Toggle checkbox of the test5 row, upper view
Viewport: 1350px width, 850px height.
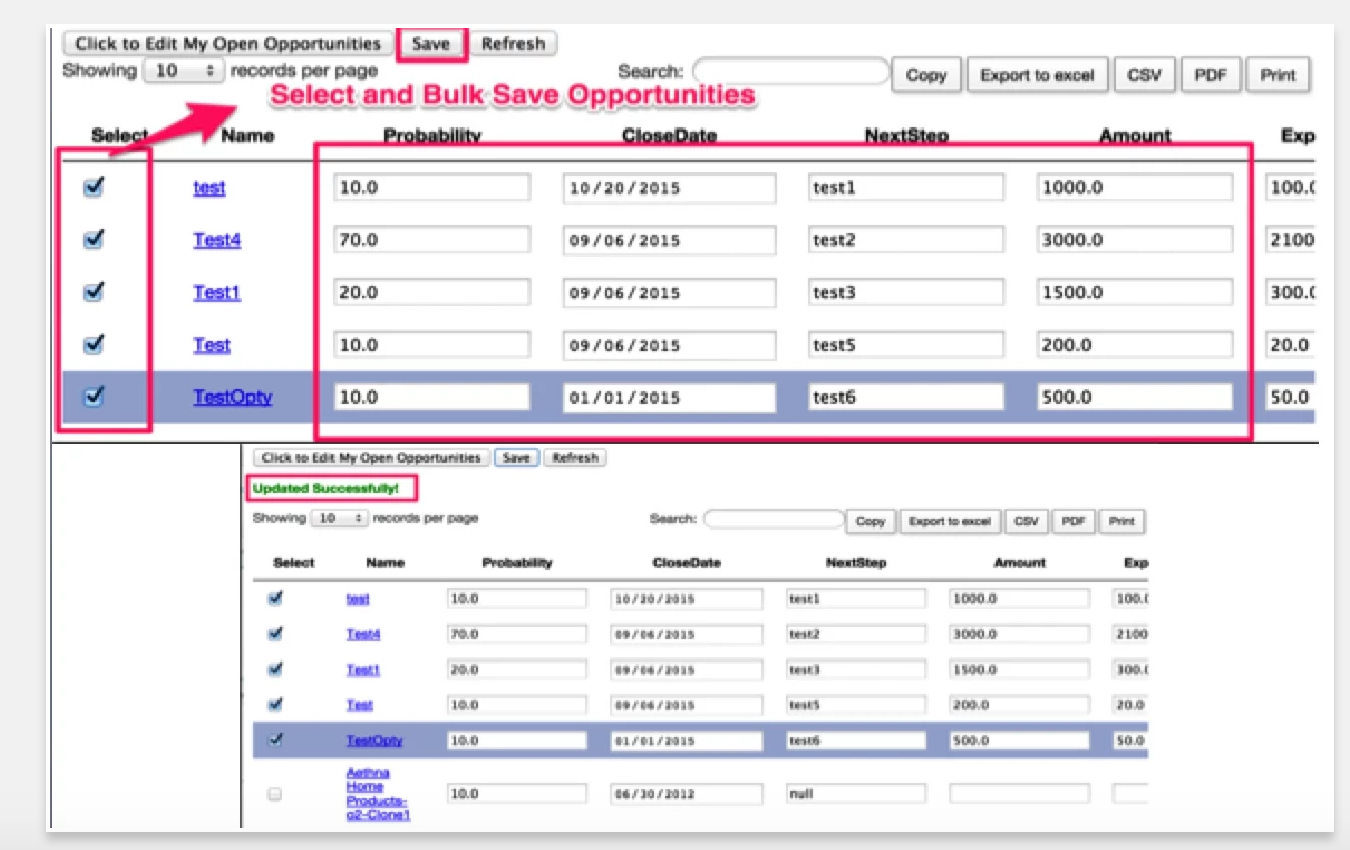tap(94, 344)
